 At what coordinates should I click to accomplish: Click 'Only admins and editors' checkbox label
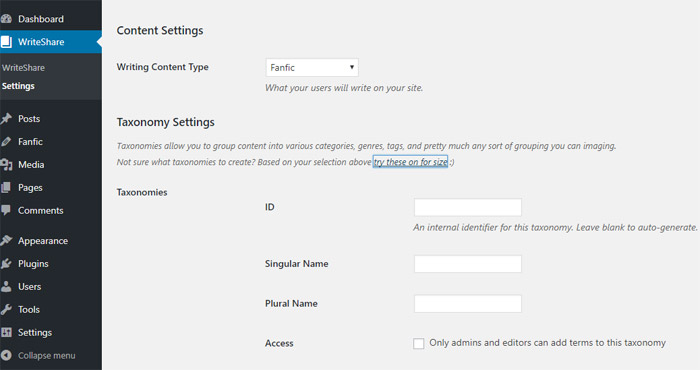point(547,343)
